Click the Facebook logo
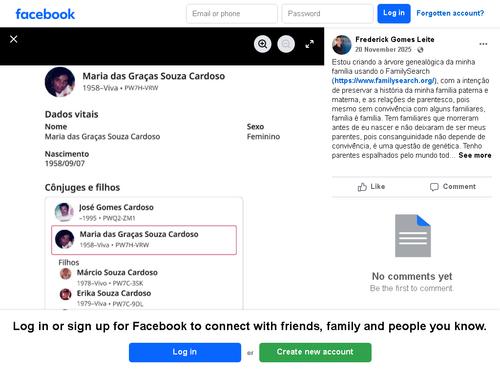 45,14
